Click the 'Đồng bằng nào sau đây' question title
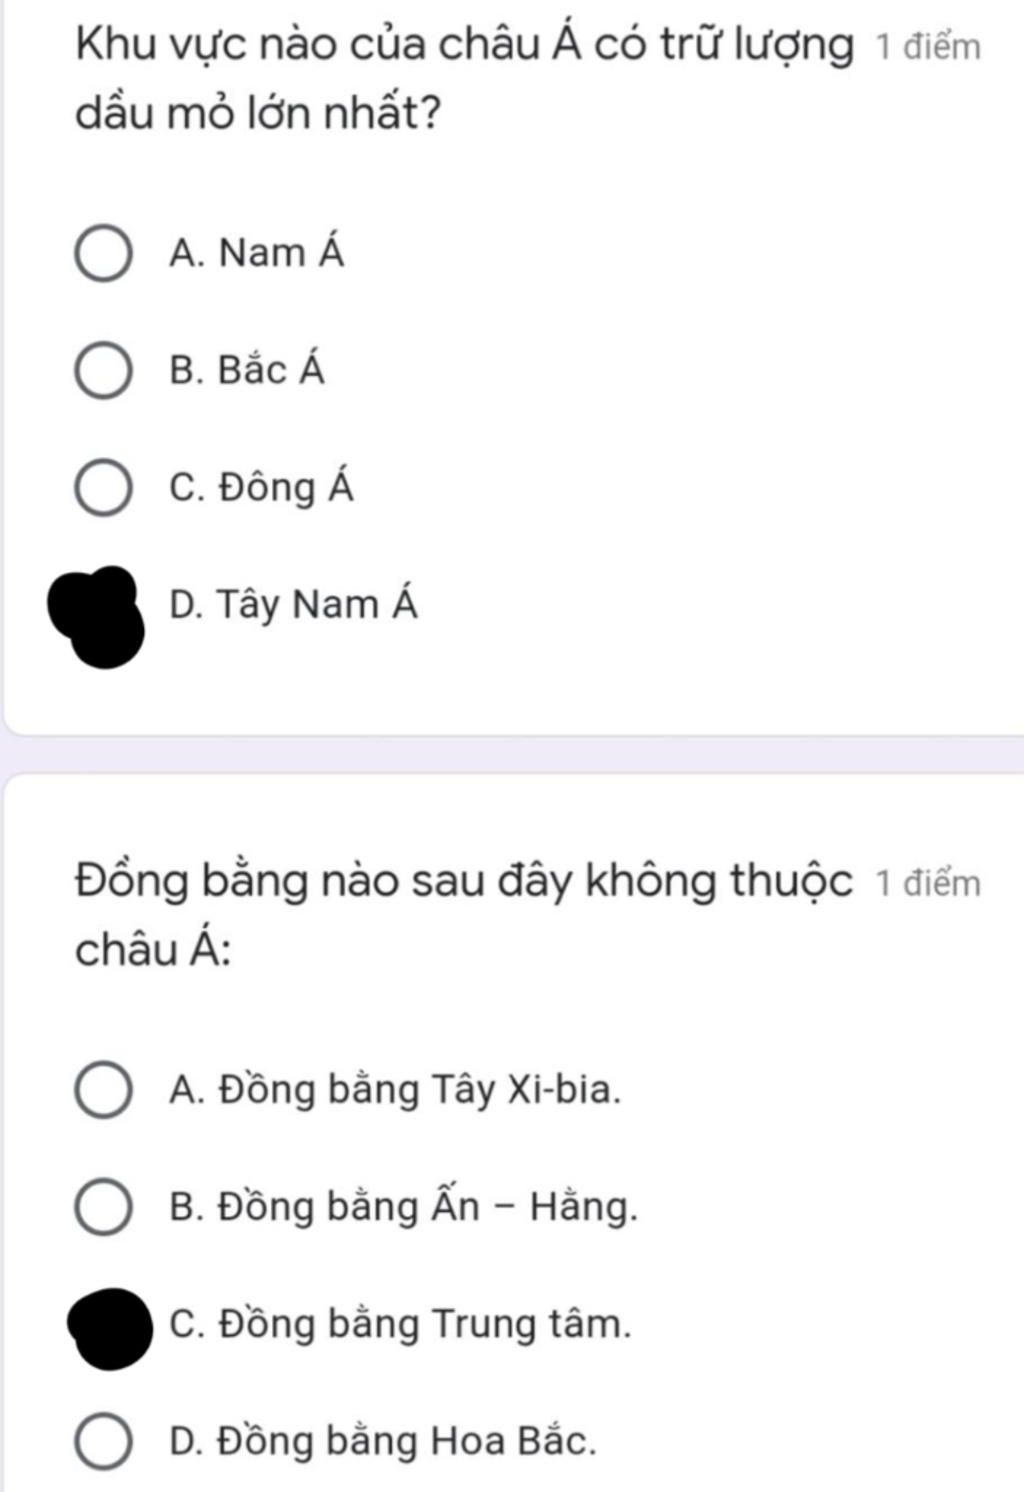The height and width of the screenshot is (1492, 1024). click(x=465, y=914)
